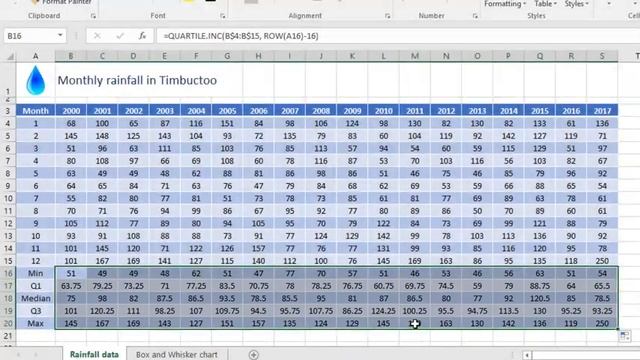Select row 21 header
The width and height of the screenshot is (640, 360).
coord(8,336)
